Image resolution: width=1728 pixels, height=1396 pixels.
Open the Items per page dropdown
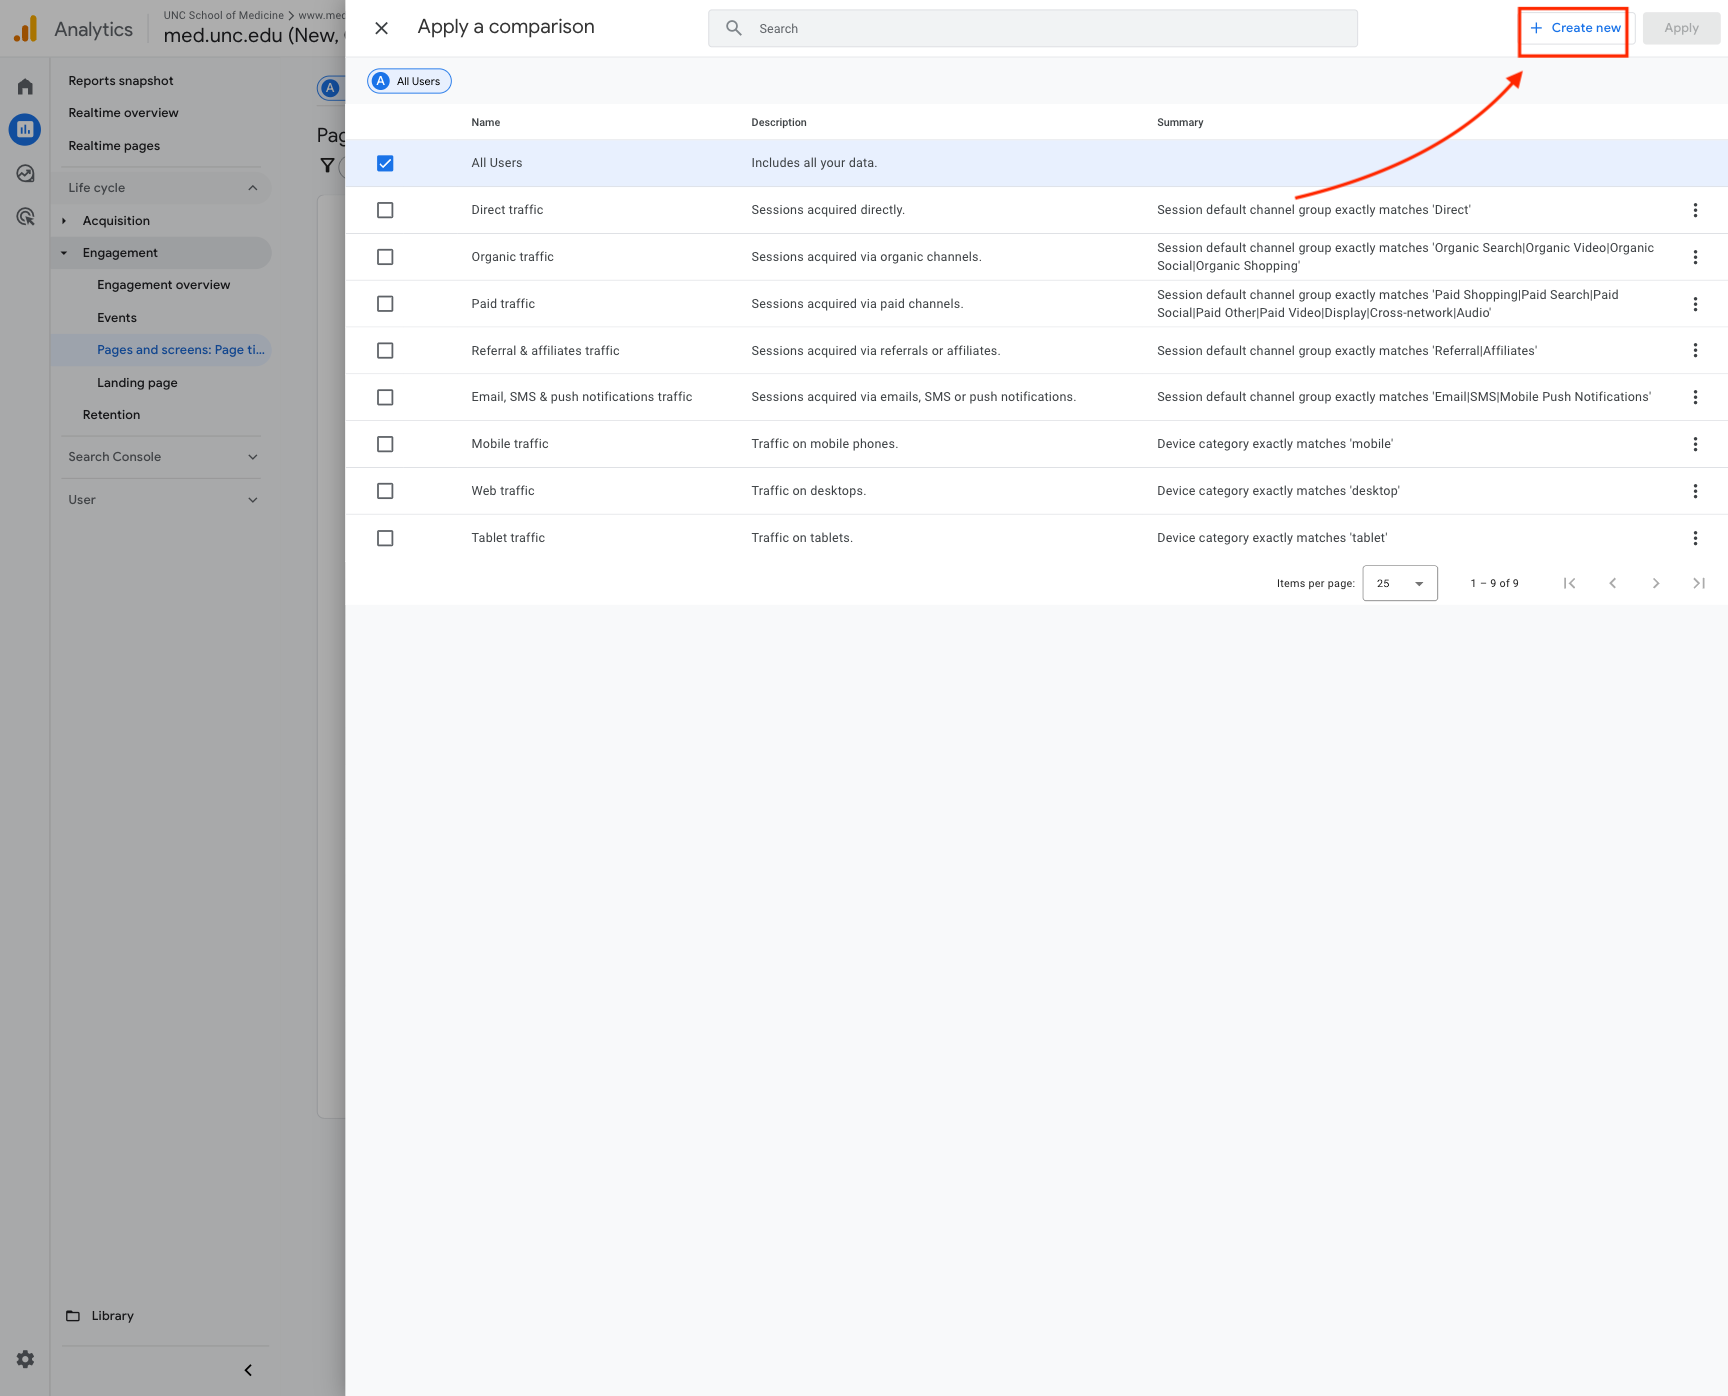(x=1399, y=583)
